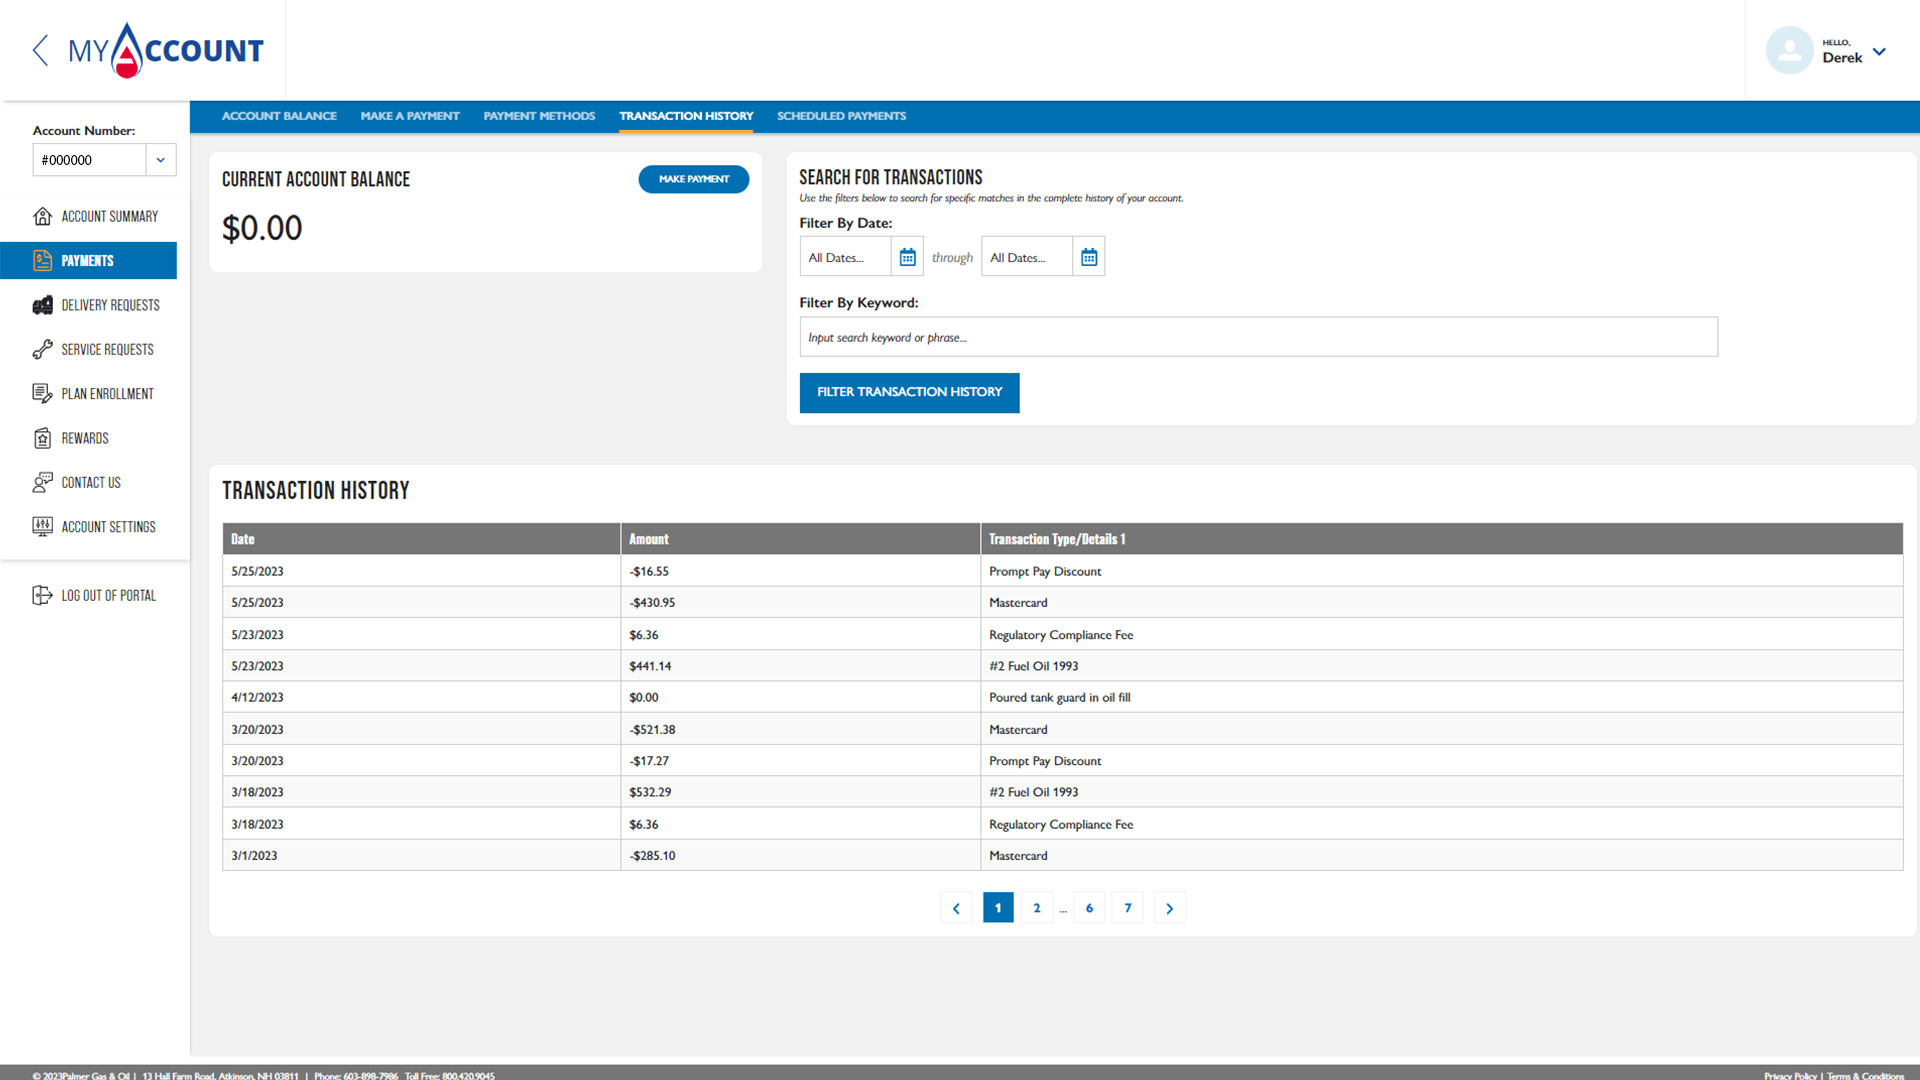The width and height of the screenshot is (1920, 1080).
Task: Click the Make Payment button
Action: tap(692, 179)
